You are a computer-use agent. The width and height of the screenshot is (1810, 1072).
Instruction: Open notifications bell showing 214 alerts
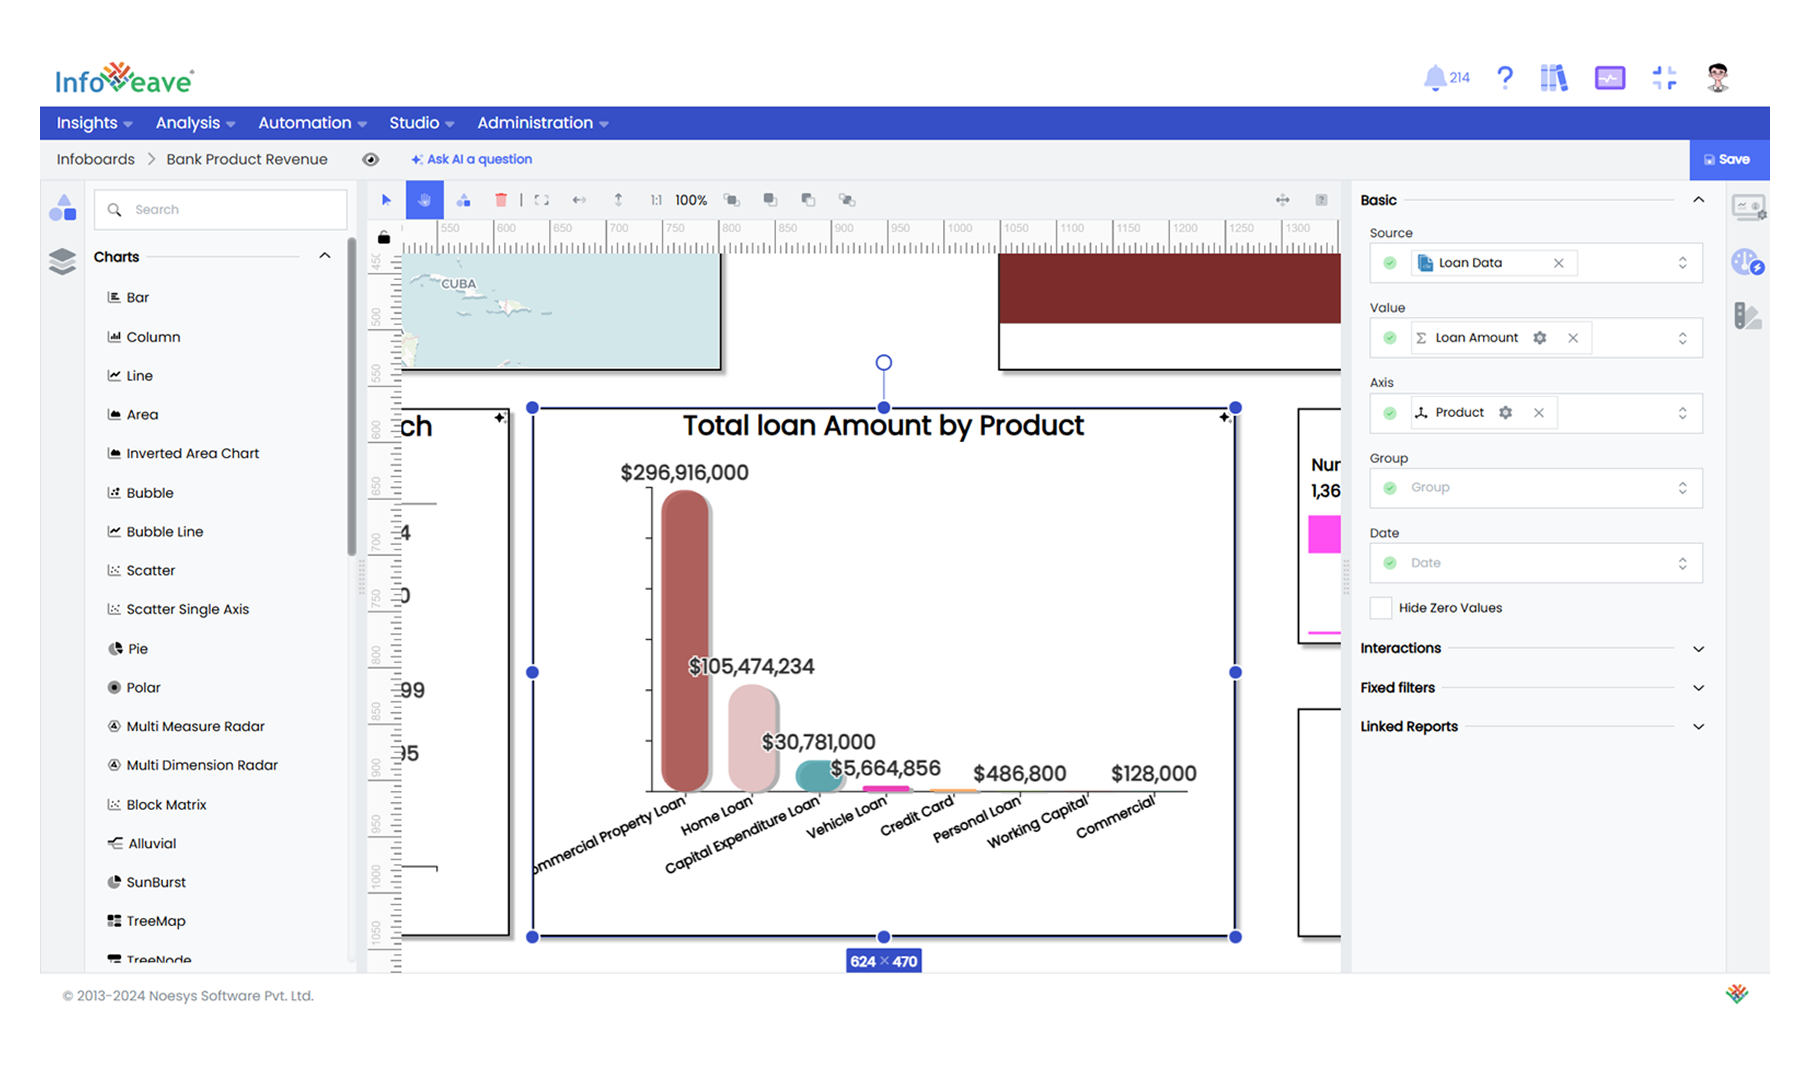coord(1437,76)
